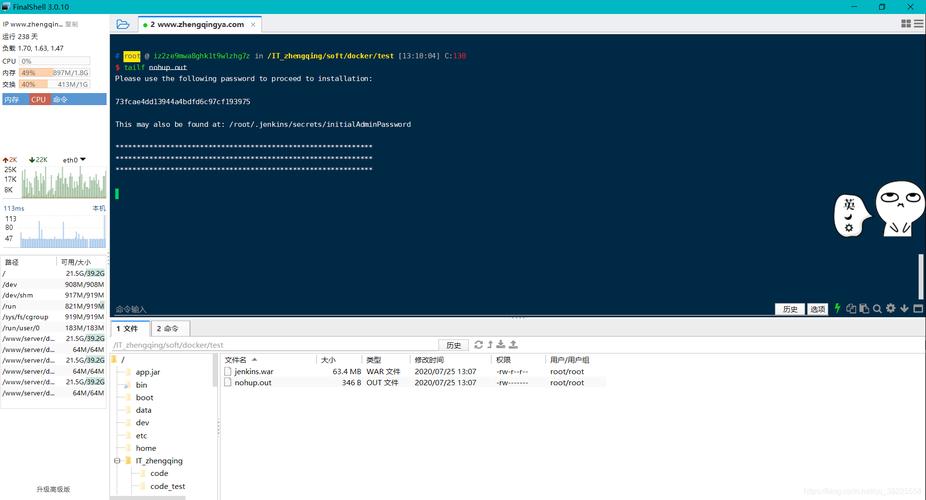Select the data folder in tree
926x500 pixels.
(x=144, y=410)
